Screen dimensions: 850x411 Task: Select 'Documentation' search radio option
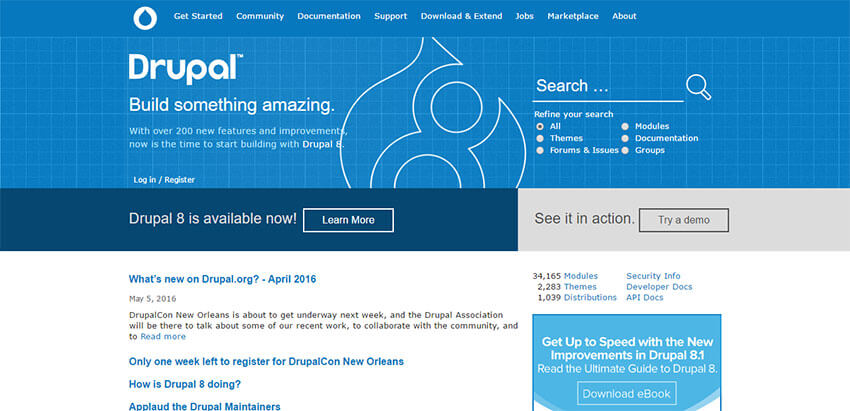click(x=626, y=139)
